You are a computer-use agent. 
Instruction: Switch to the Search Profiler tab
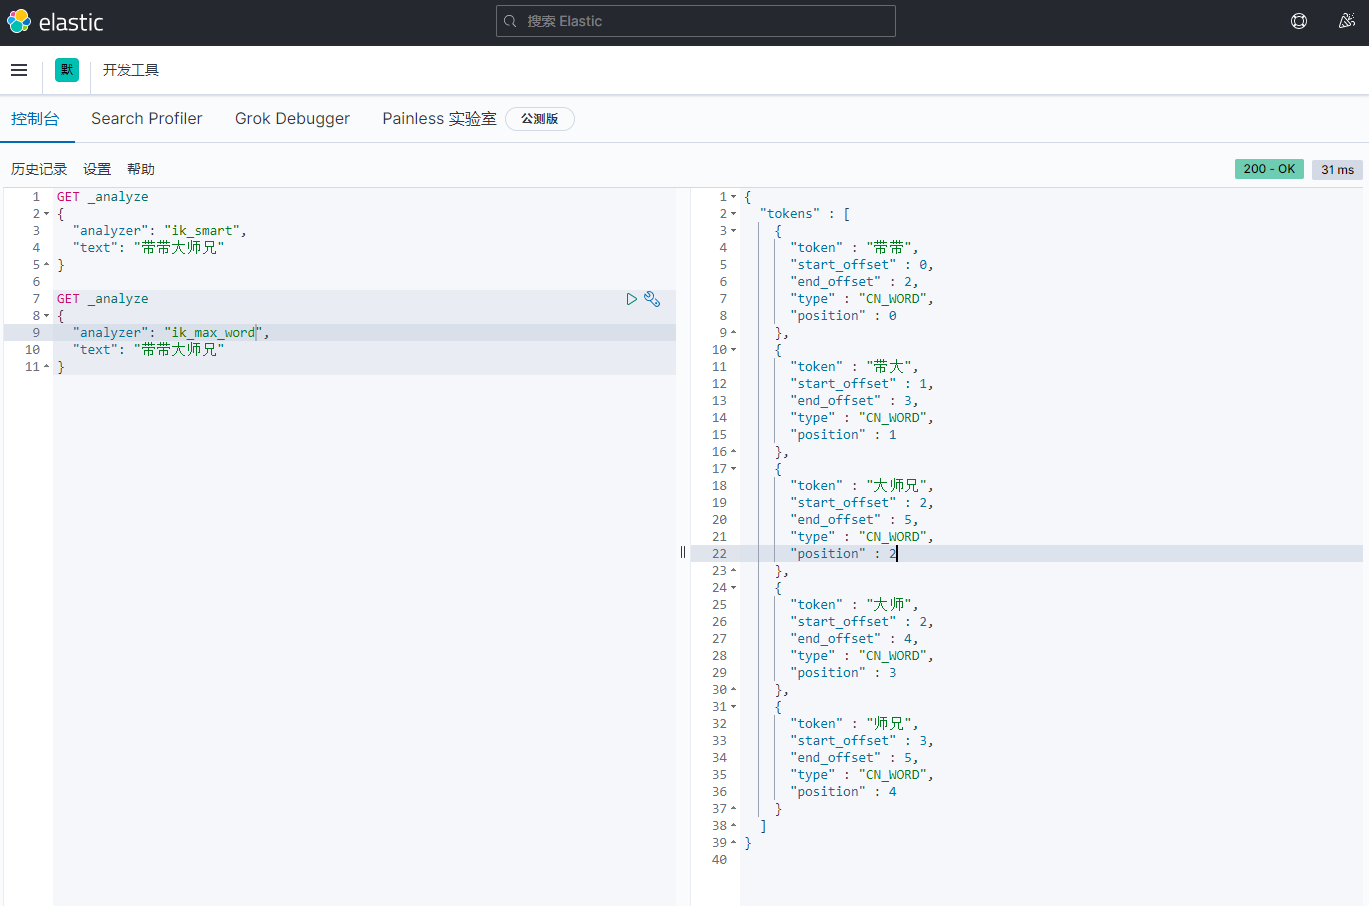pyautogui.click(x=147, y=118)
